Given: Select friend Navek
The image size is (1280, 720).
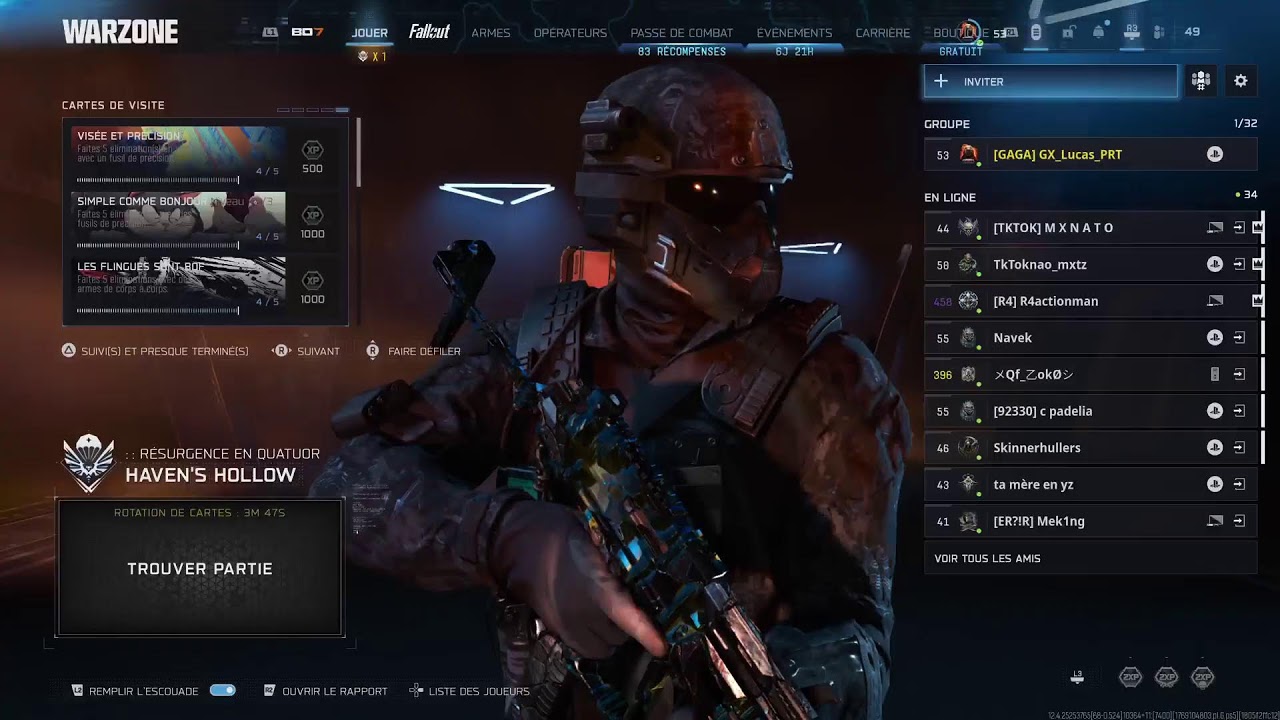Looking at the screenshot, I should point(1090,338).
